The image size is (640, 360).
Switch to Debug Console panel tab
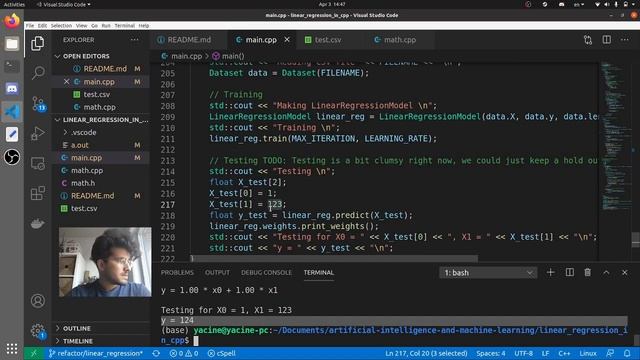click(x=266, y=273)
